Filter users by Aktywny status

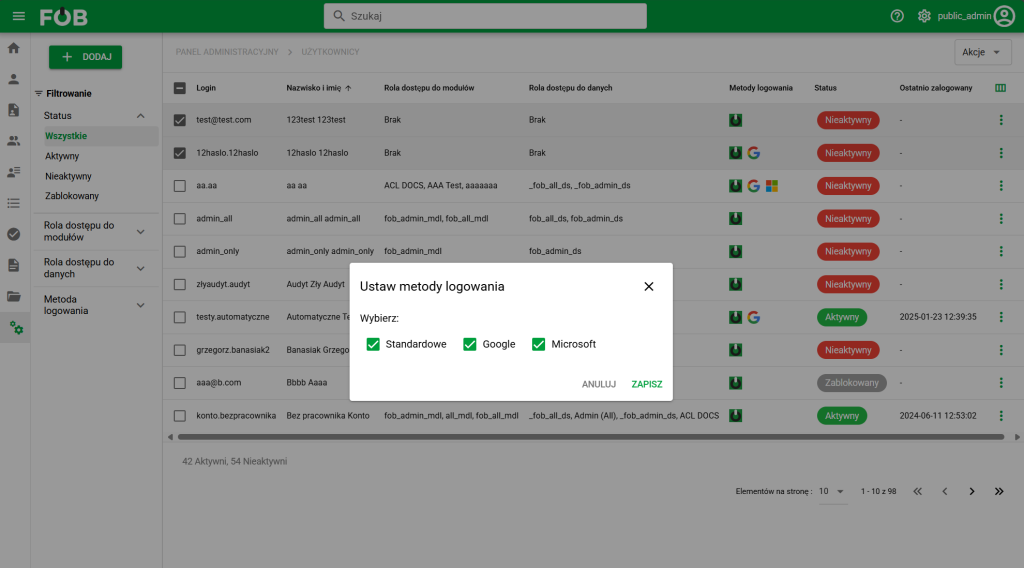62,156
